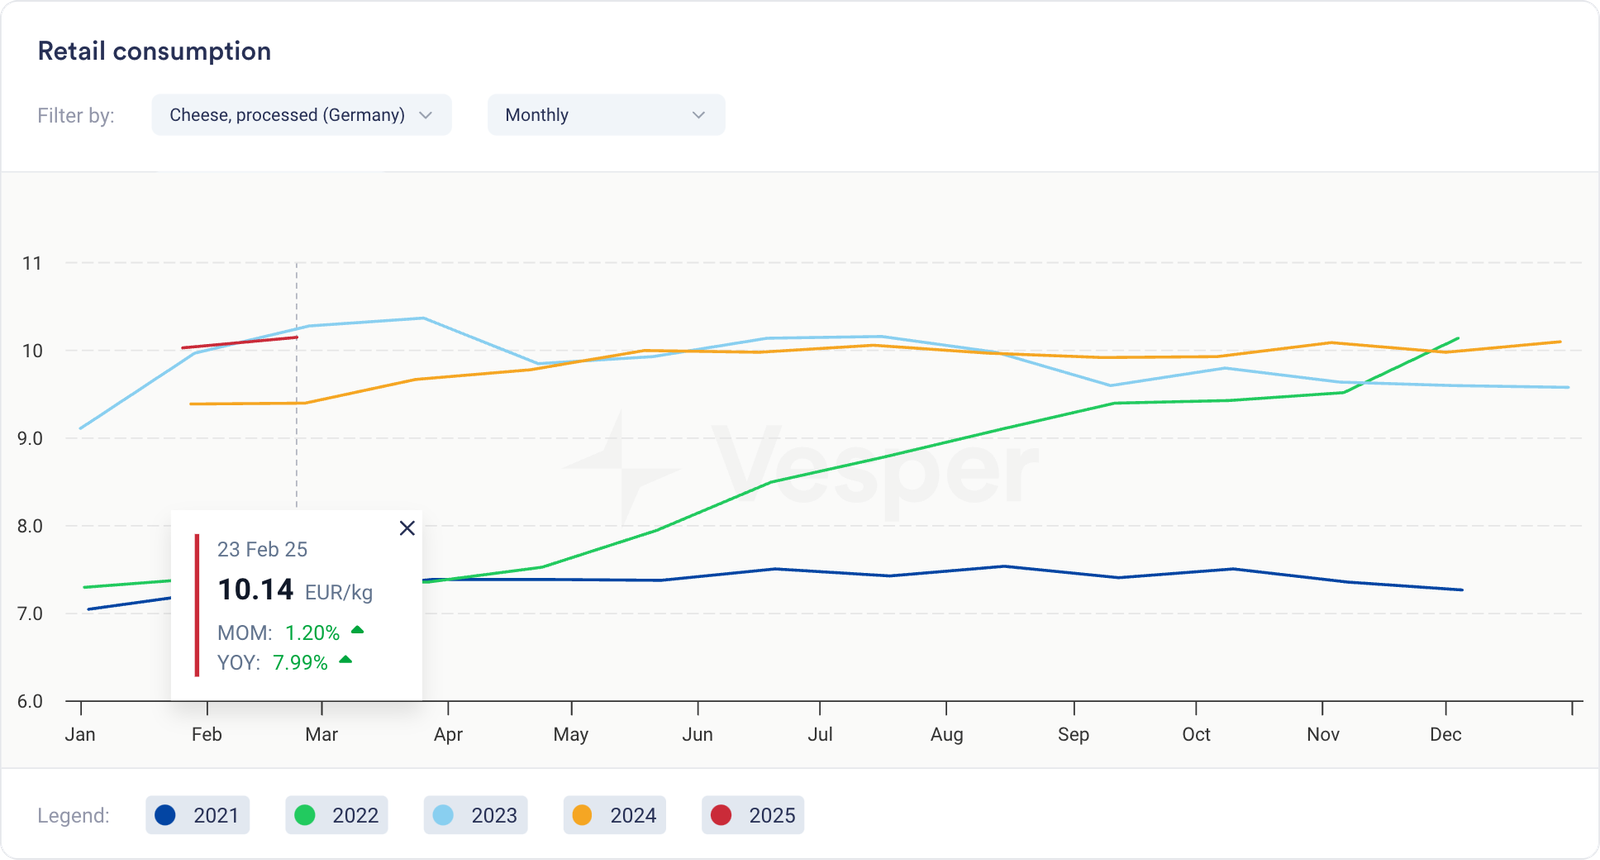Screen dimensions: 1600x860
Task: Click the Dec label on the x-axis
Action: pos(1445,734)
